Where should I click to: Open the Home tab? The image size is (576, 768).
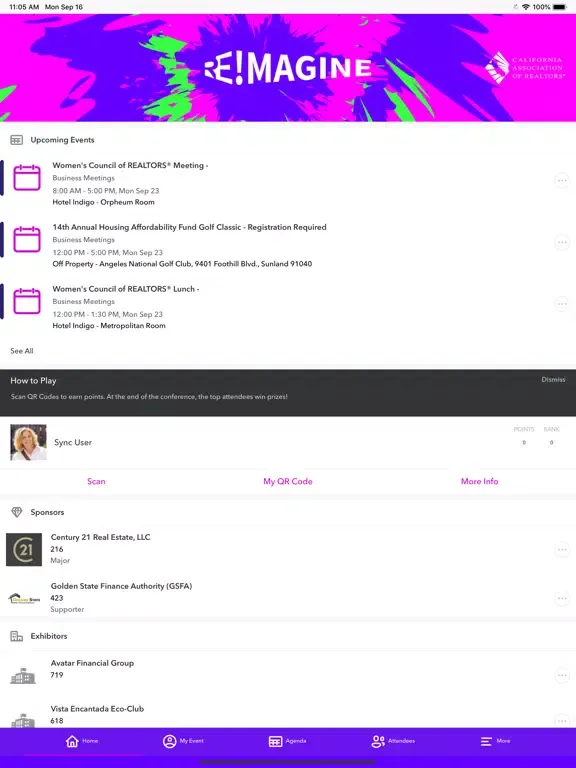point(82,741)
